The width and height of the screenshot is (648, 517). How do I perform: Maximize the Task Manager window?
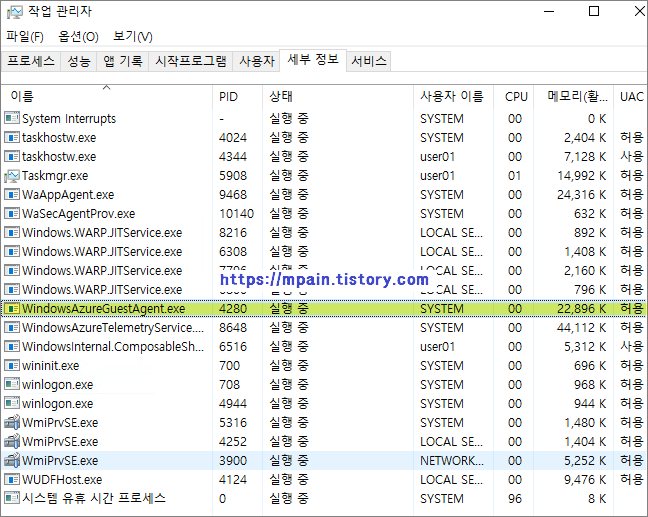(x=594, y=11)
